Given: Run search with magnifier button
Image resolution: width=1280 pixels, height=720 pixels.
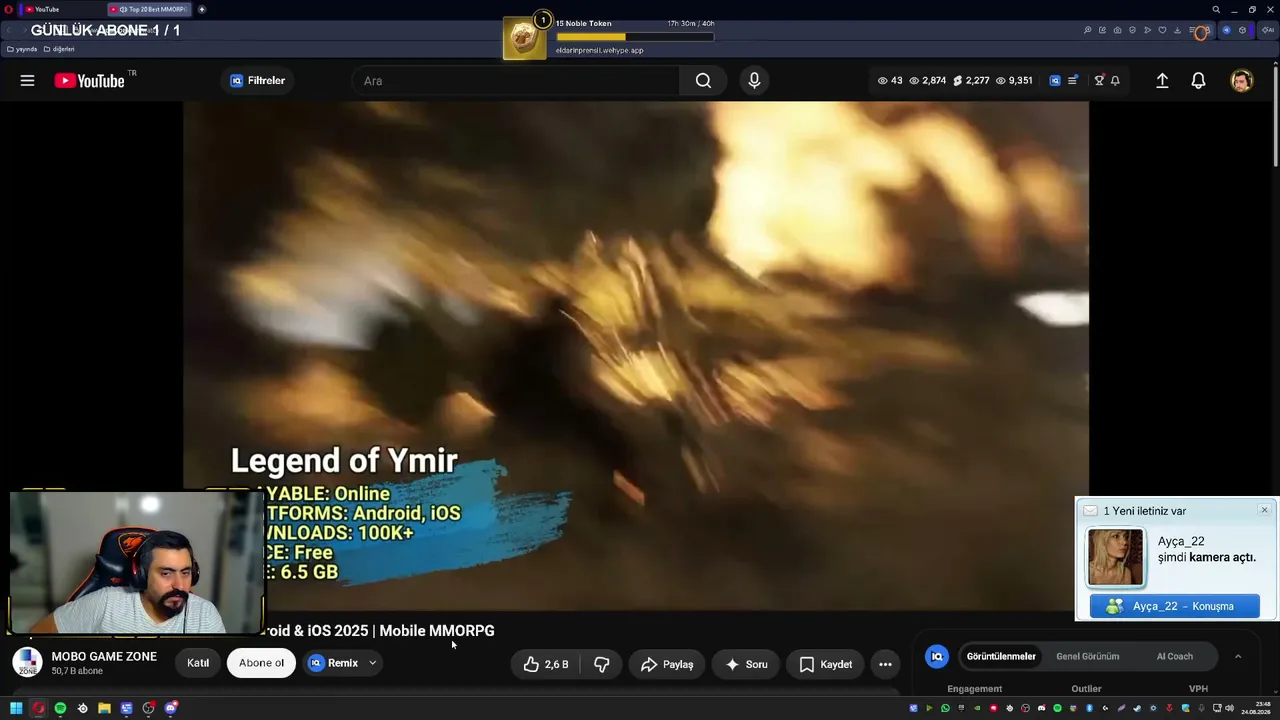Looking at the screenshot, I should point(704,81).
